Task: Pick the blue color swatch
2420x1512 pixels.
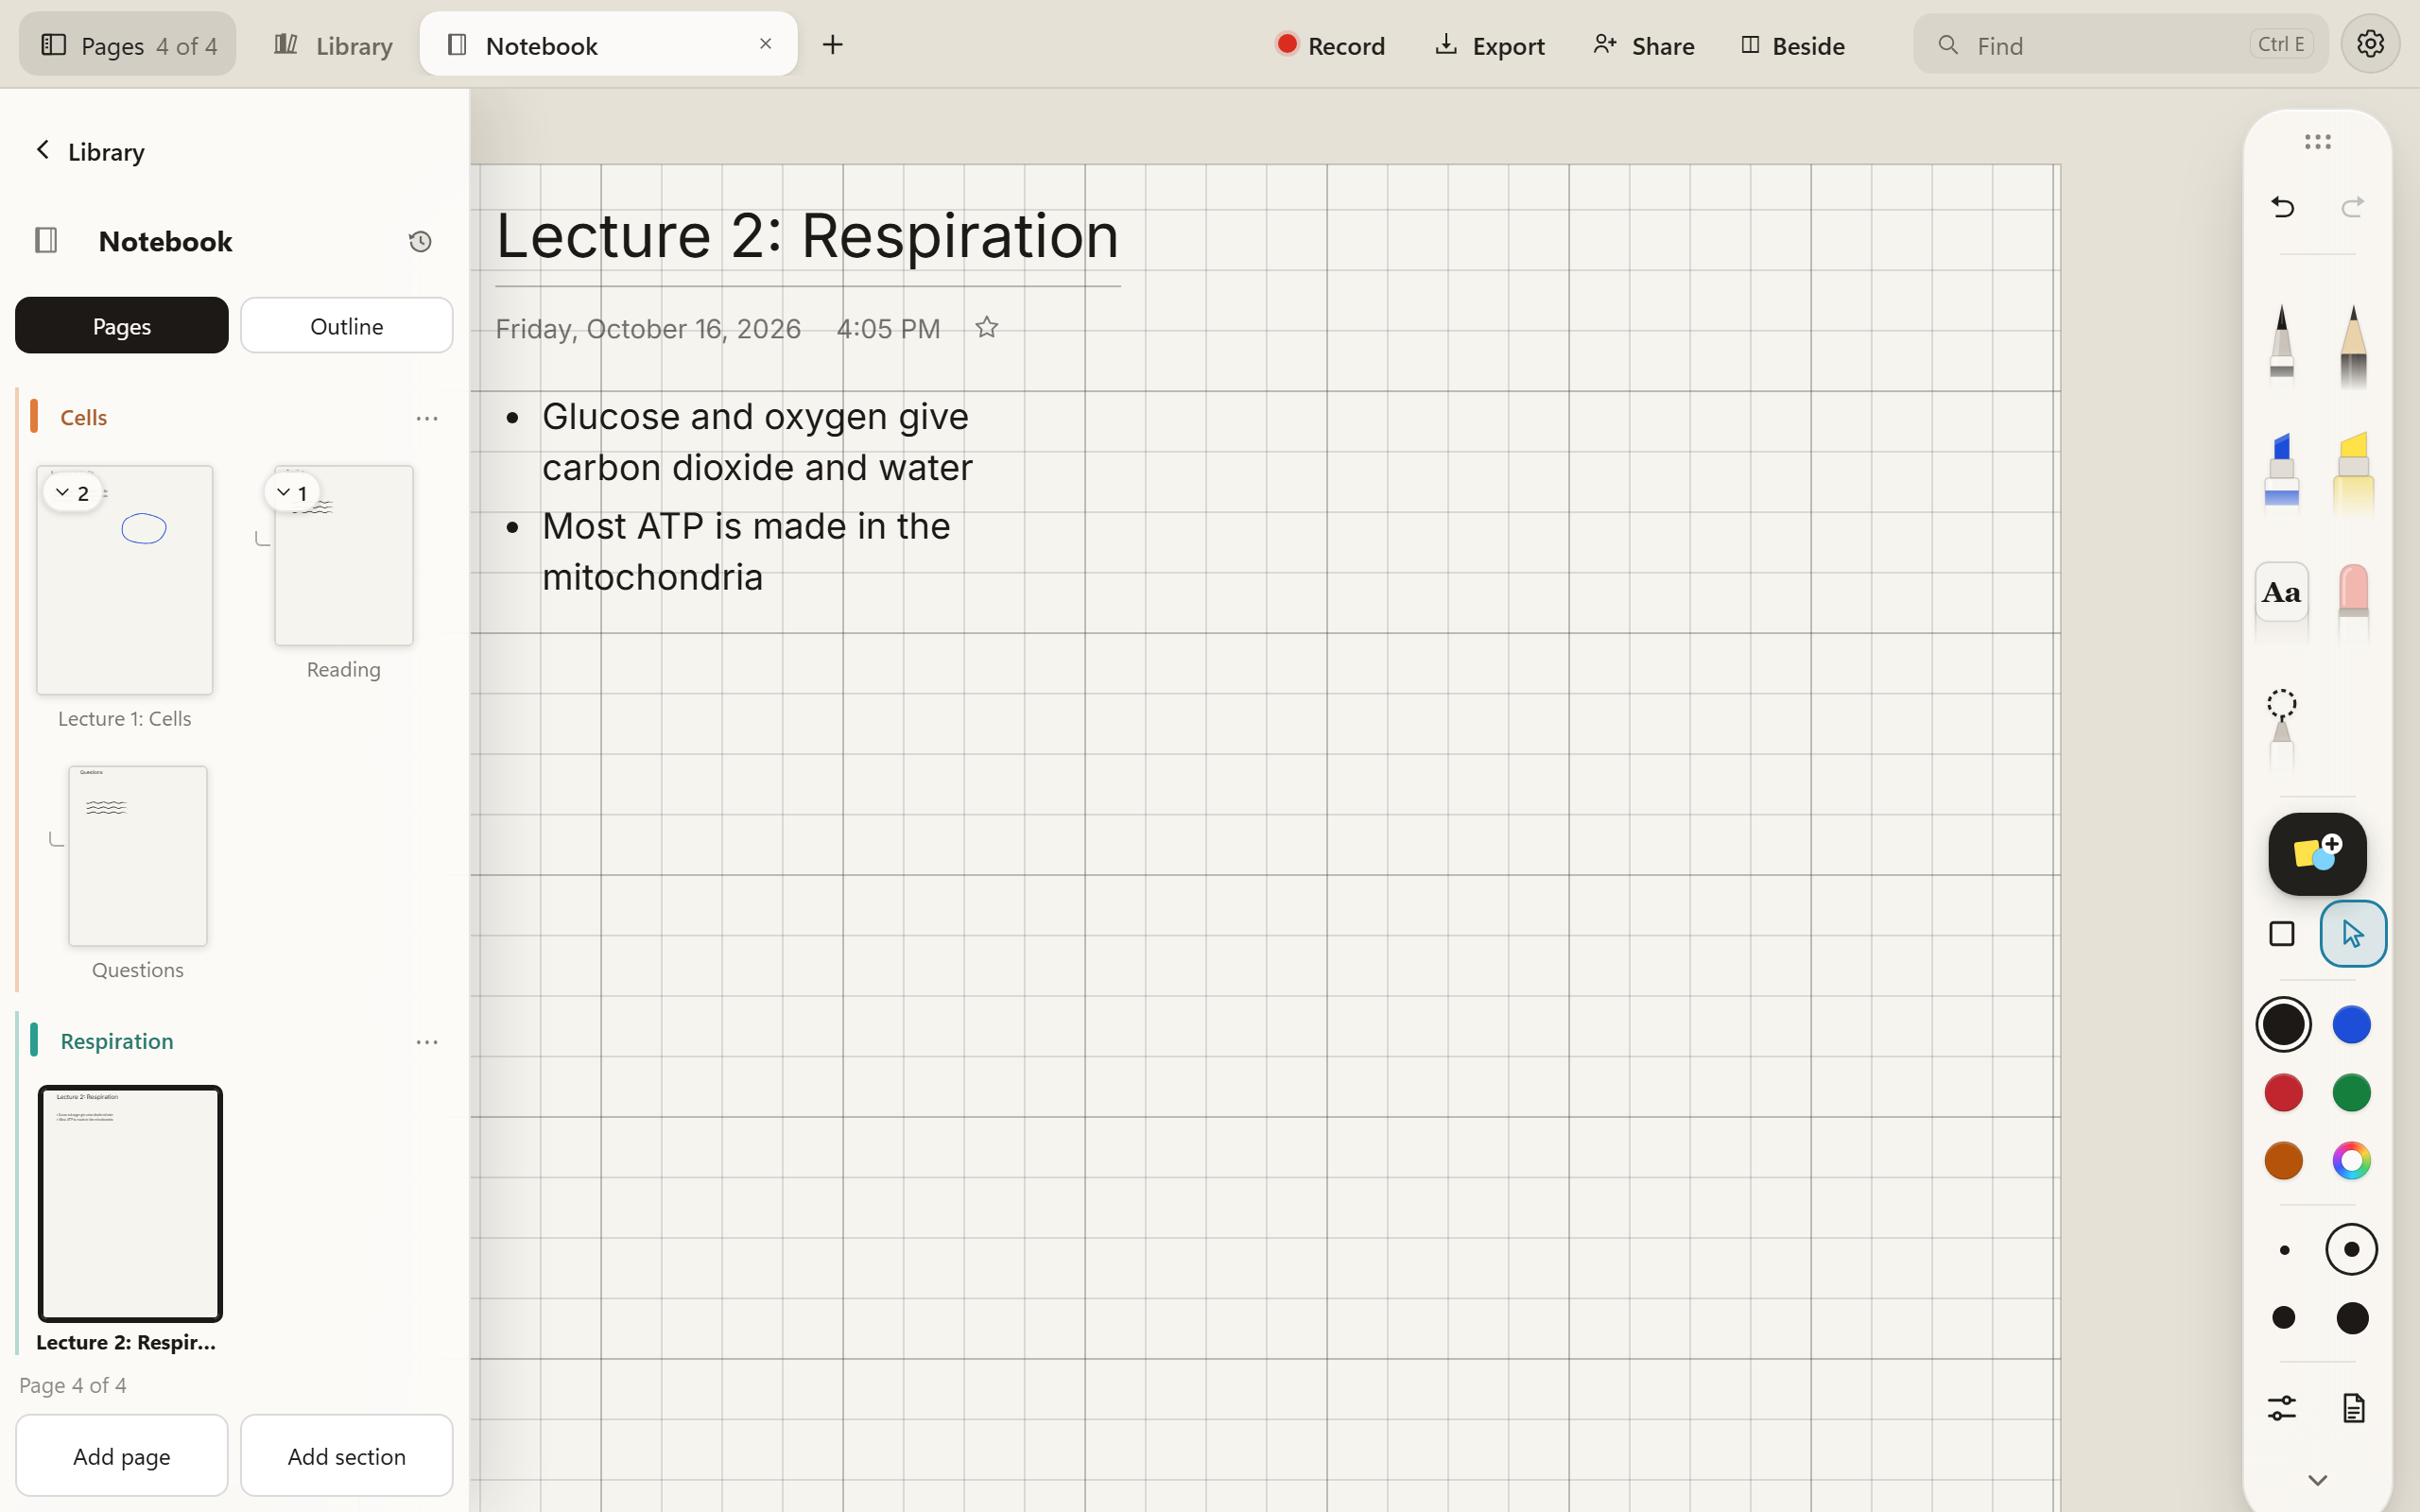Action: tap(2351, 1024)
